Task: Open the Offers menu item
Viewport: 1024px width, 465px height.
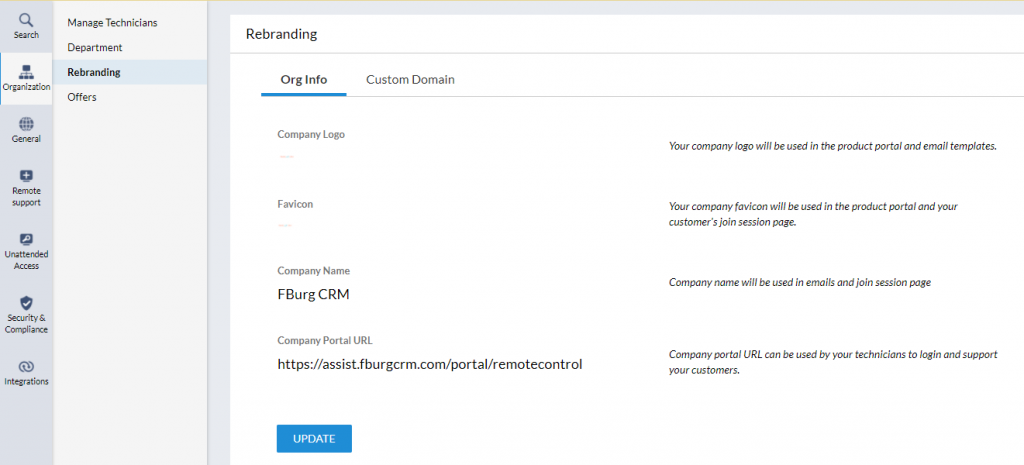Action: pyautogui.click(x=82, y=97)
